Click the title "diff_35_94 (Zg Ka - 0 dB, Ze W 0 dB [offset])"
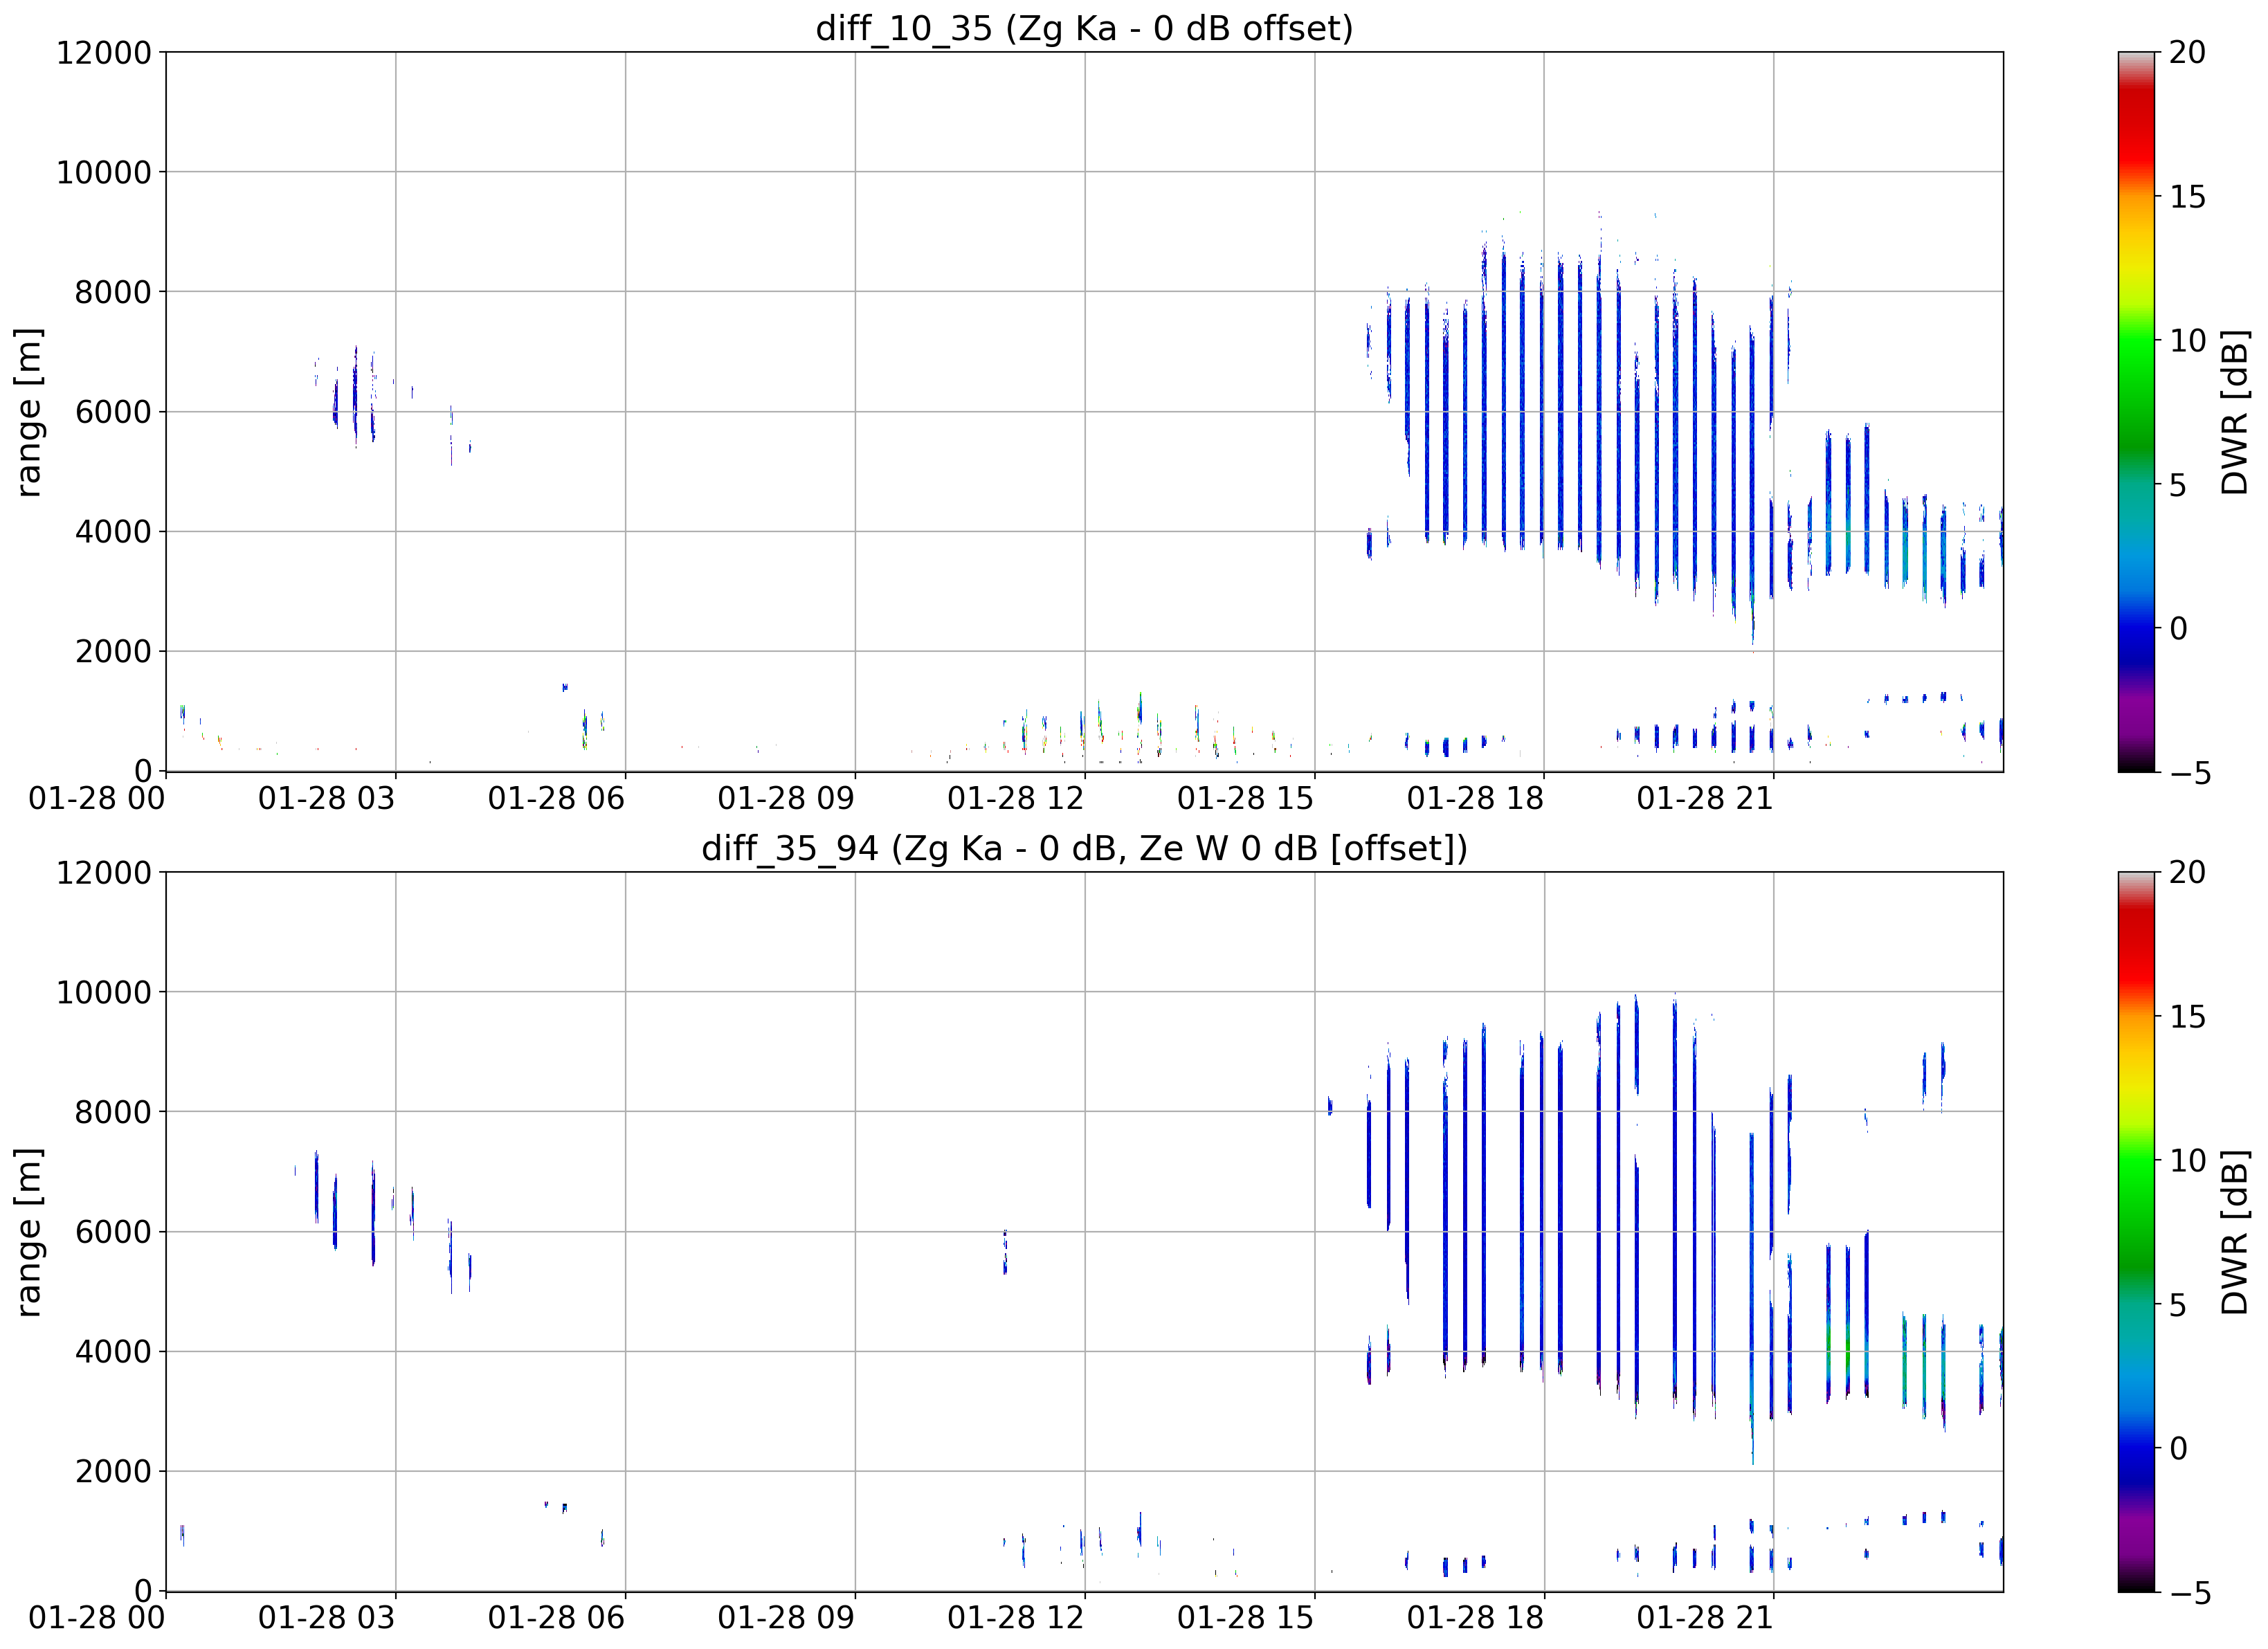2268x1649 pixels. point(1084,848)
